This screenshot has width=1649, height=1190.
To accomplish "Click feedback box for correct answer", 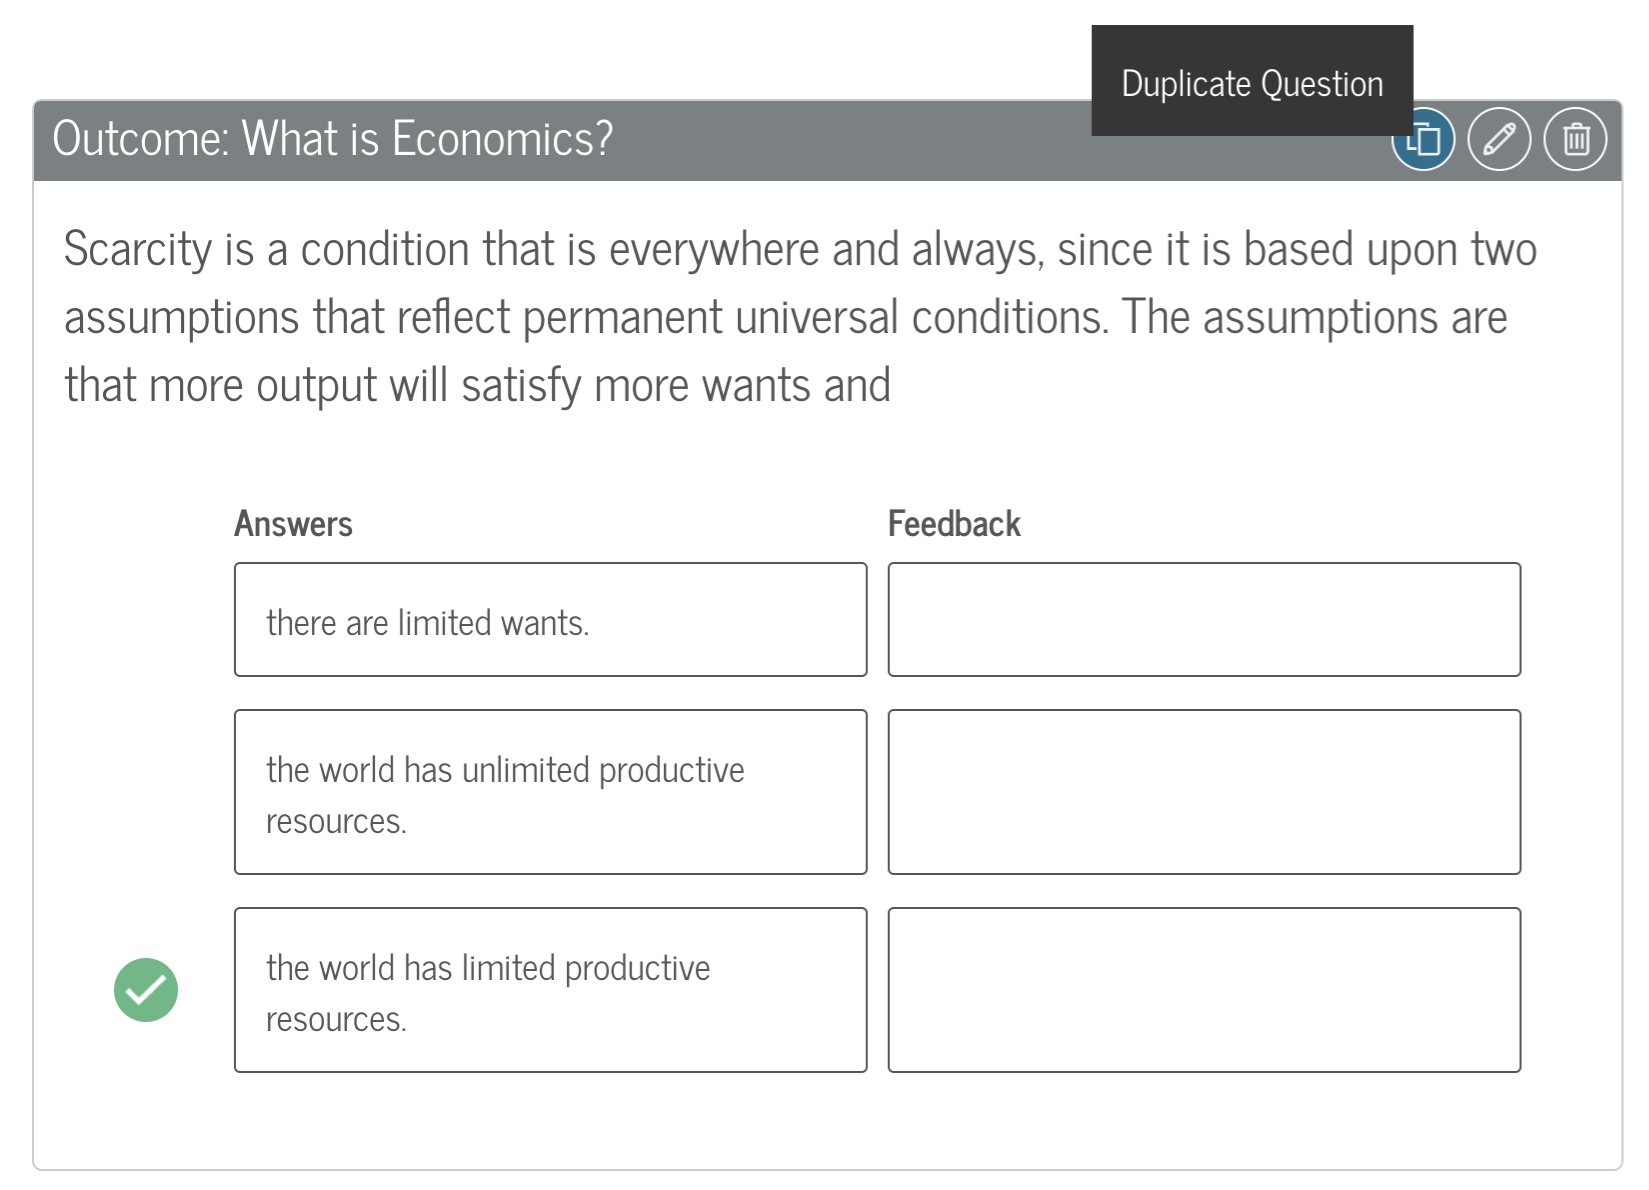I will 1204,990.
